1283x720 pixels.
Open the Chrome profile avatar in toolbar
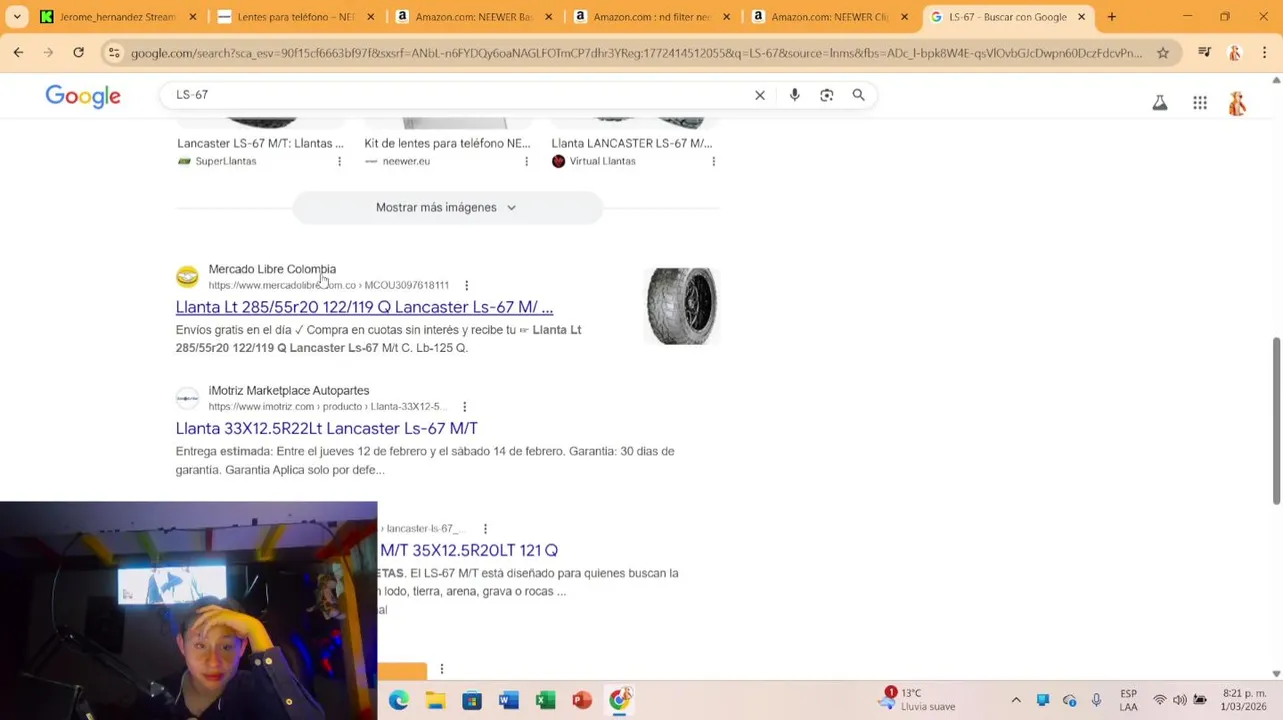1235,53
